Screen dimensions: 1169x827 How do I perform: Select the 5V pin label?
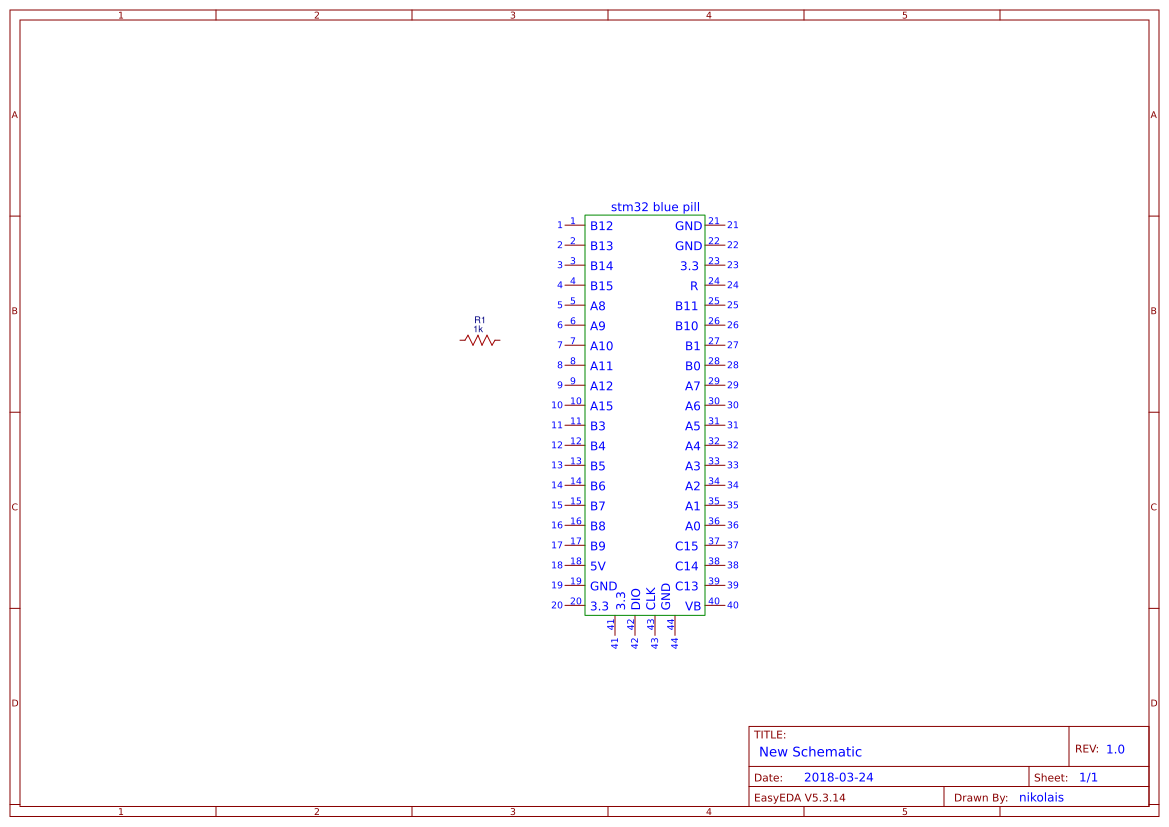tap(597, 567)
